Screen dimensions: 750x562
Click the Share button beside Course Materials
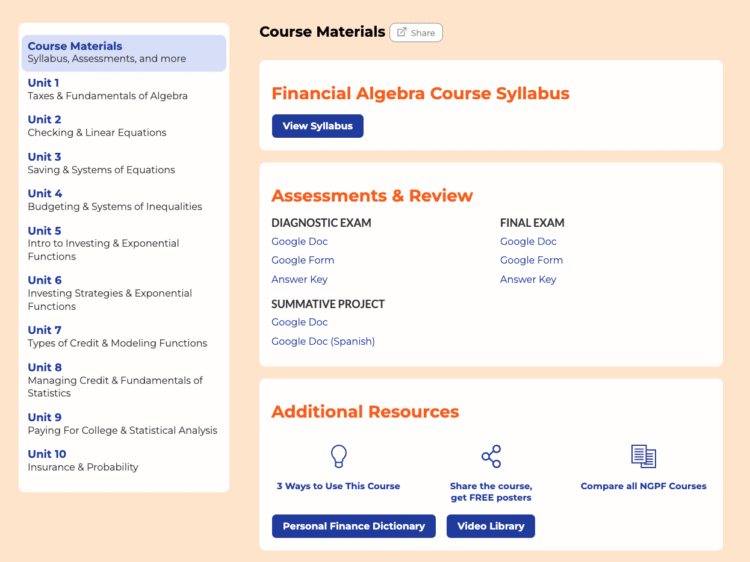pos(416,33)
